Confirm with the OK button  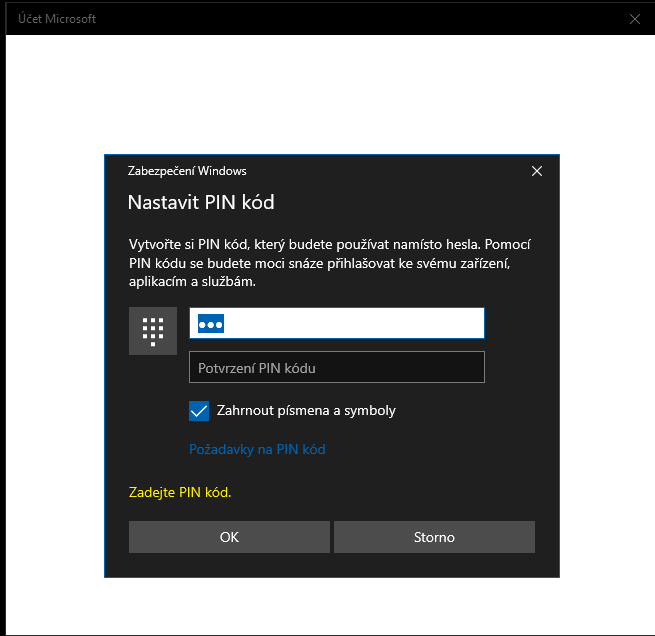pyautogui.click(x=229, y=537)
